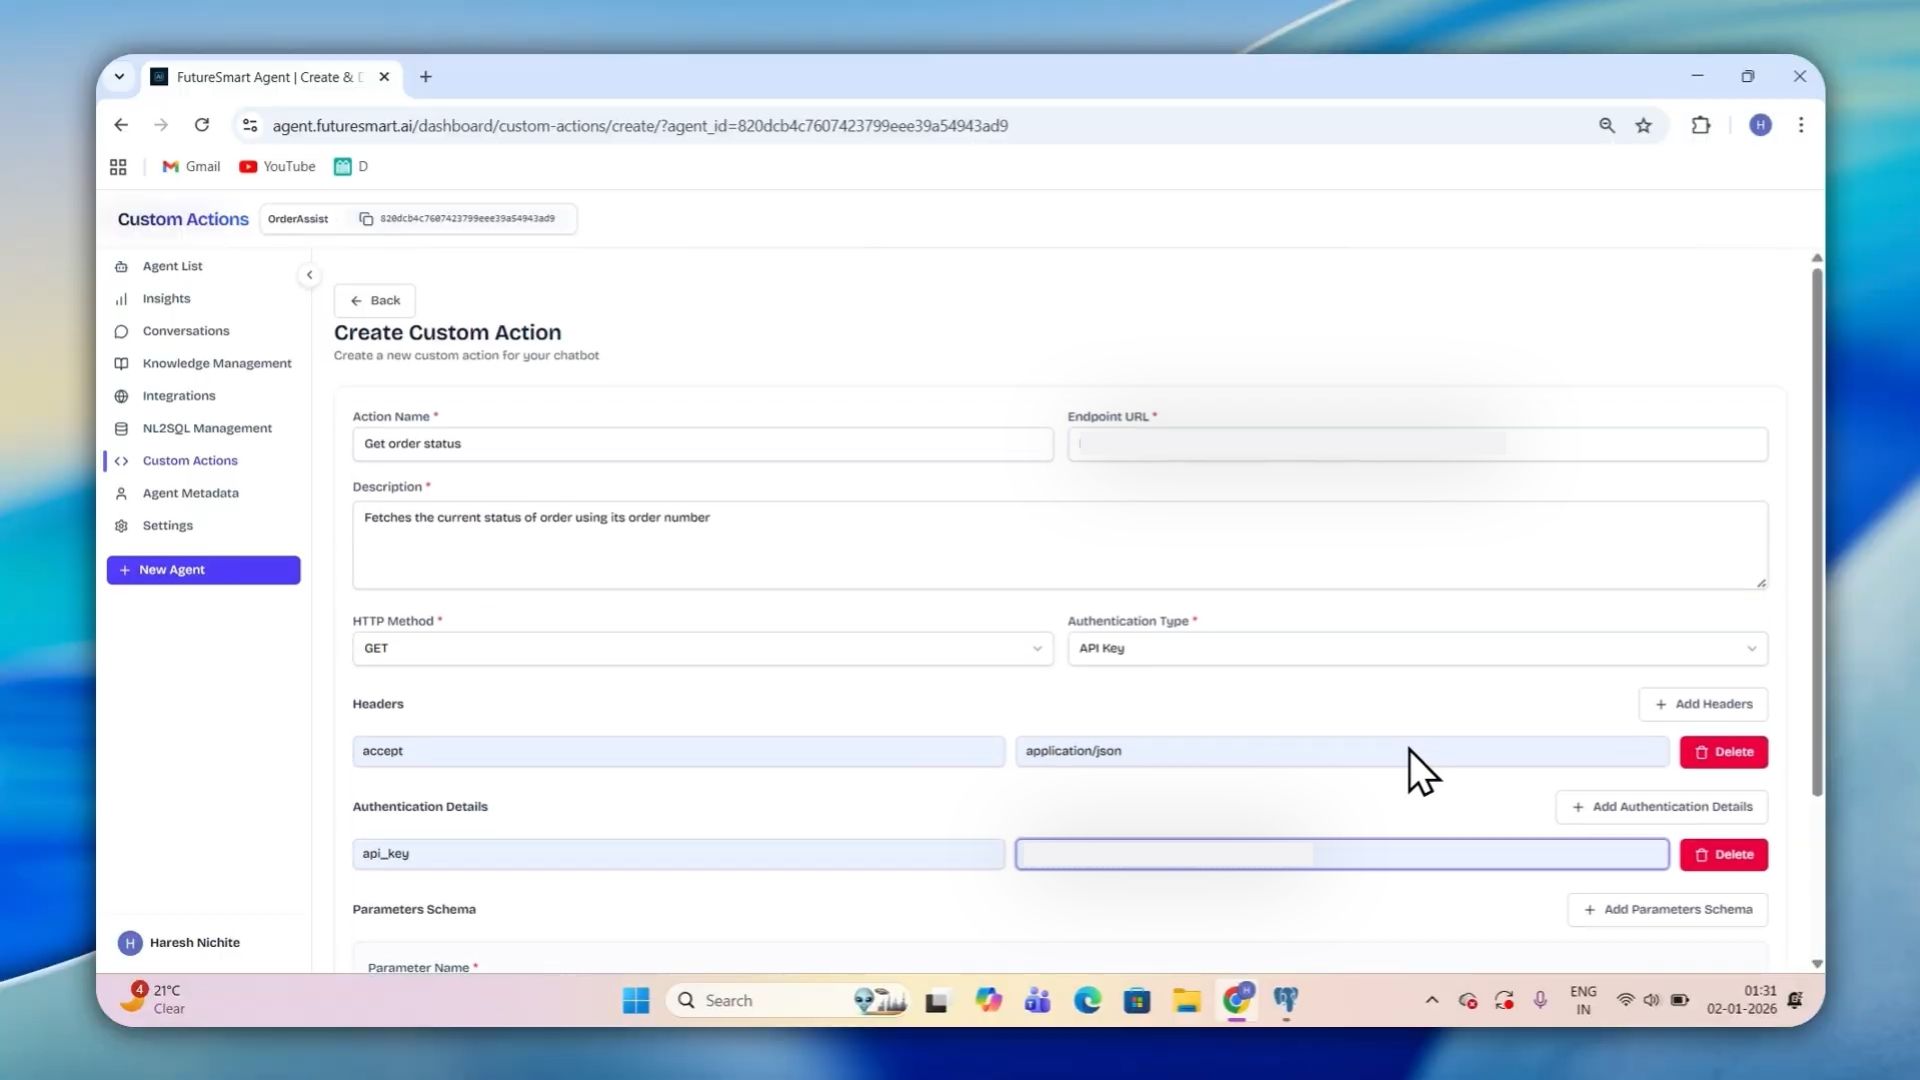Open File Explorer from taskbar
The image size is (1920, 1080).
(1187, 1000)
